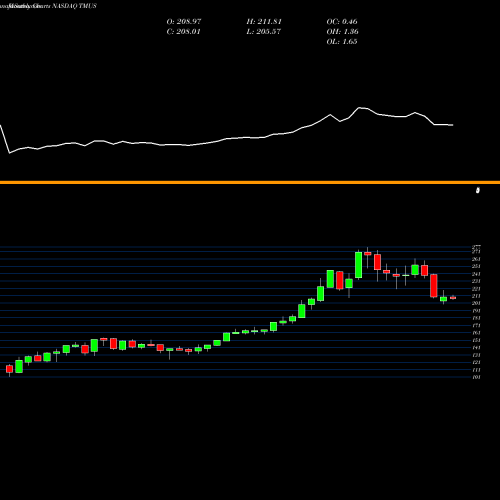Click the OL: 1.65 reading

342,42
